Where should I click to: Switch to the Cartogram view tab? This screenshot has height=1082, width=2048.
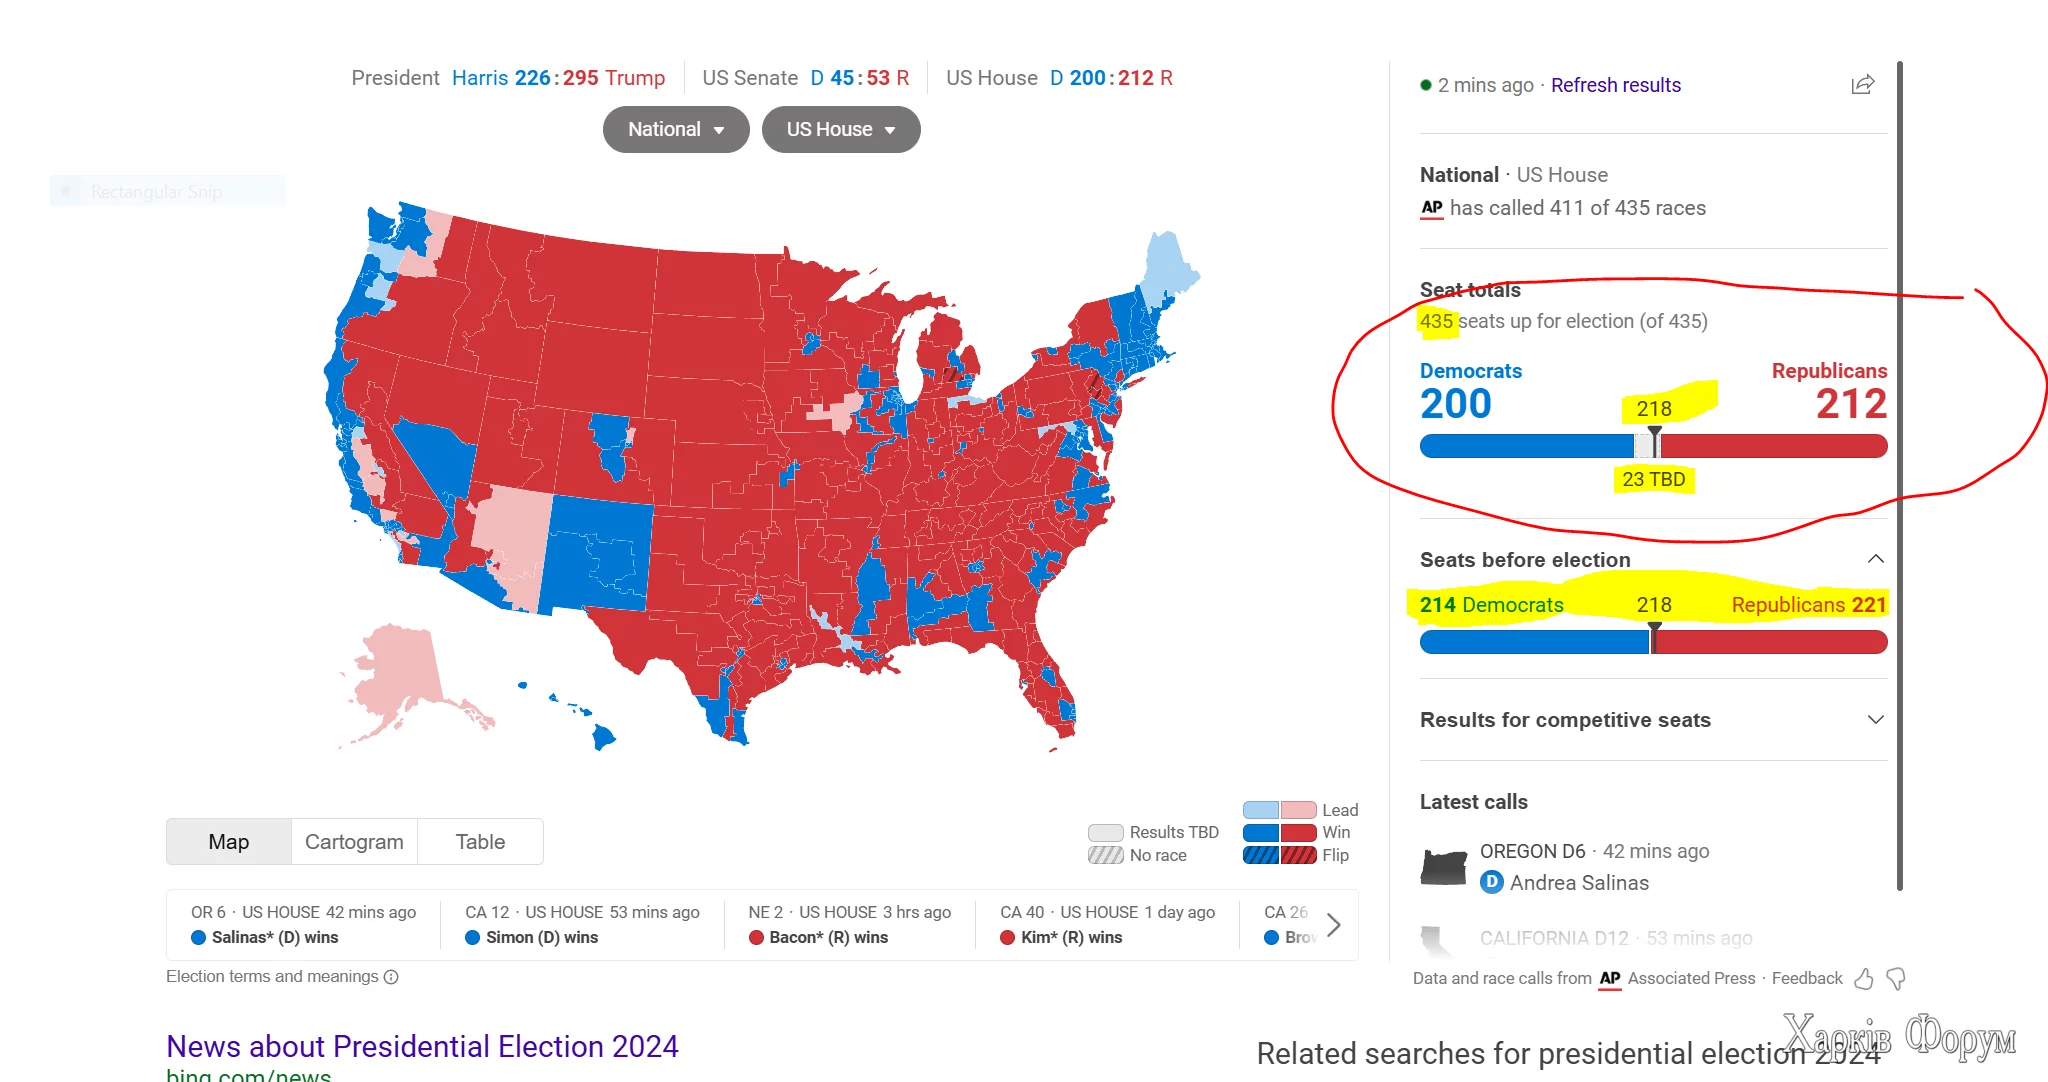[354, 842]
